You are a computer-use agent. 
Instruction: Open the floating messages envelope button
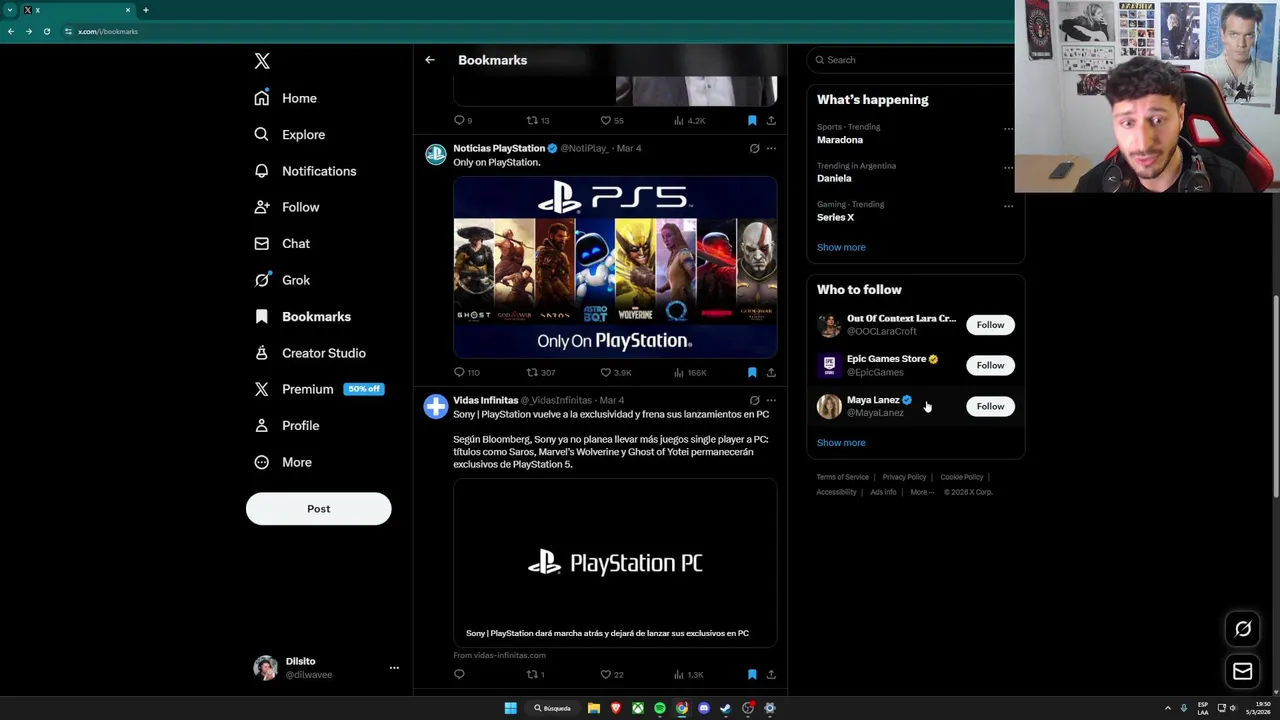pos(1243,672)
